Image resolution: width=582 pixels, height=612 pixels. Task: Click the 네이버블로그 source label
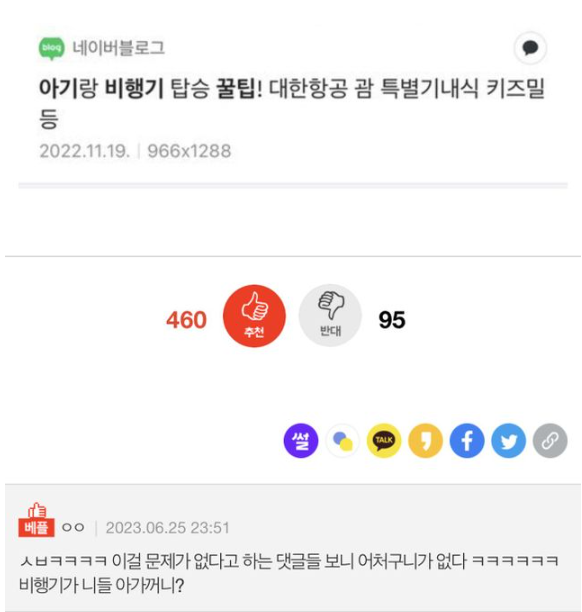coord(119,48)
